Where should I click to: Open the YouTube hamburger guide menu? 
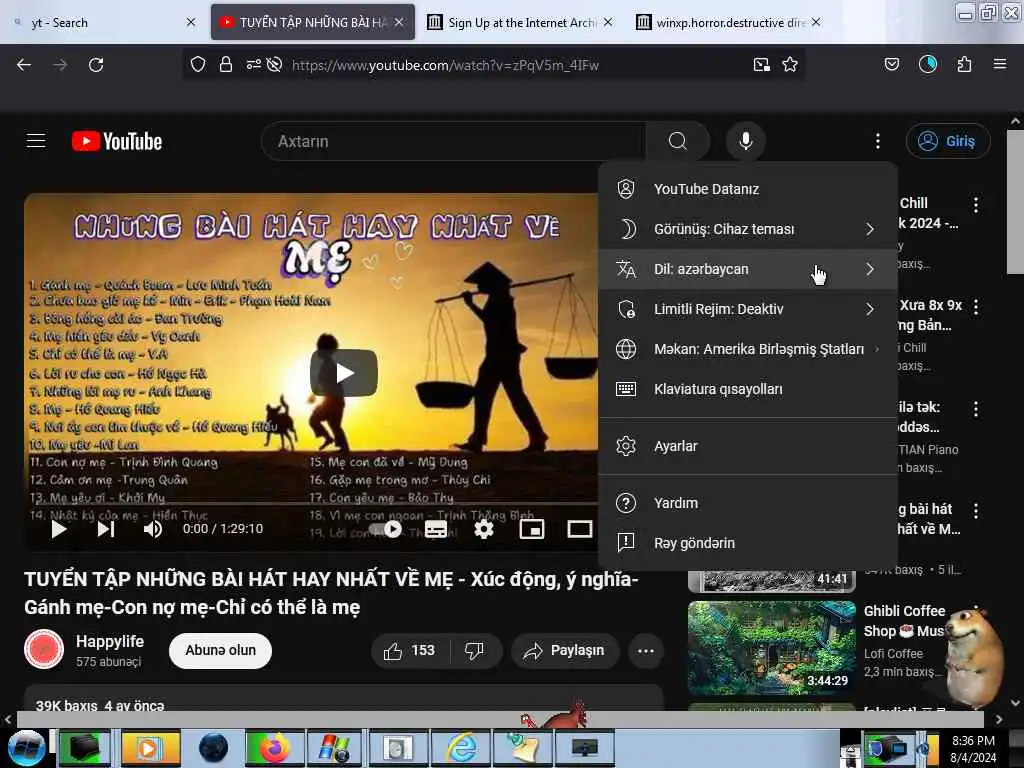coord(36,141)
